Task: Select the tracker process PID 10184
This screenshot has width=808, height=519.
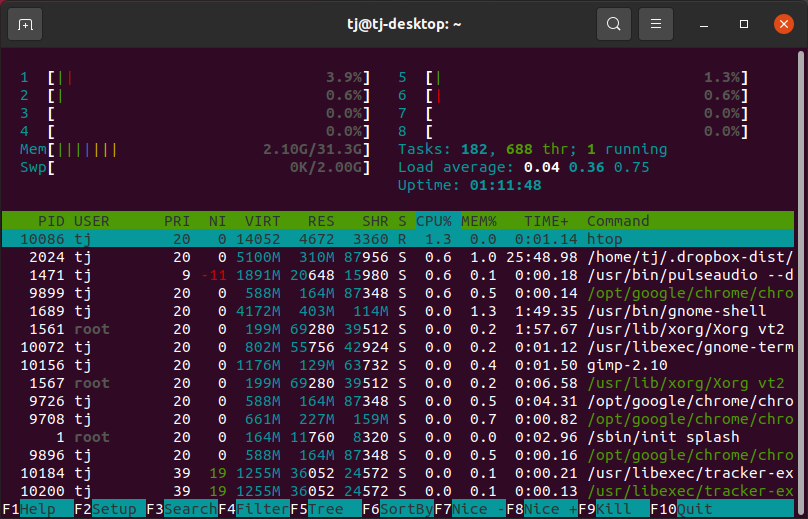Action: pyautogui.click(x=398, y=473)
